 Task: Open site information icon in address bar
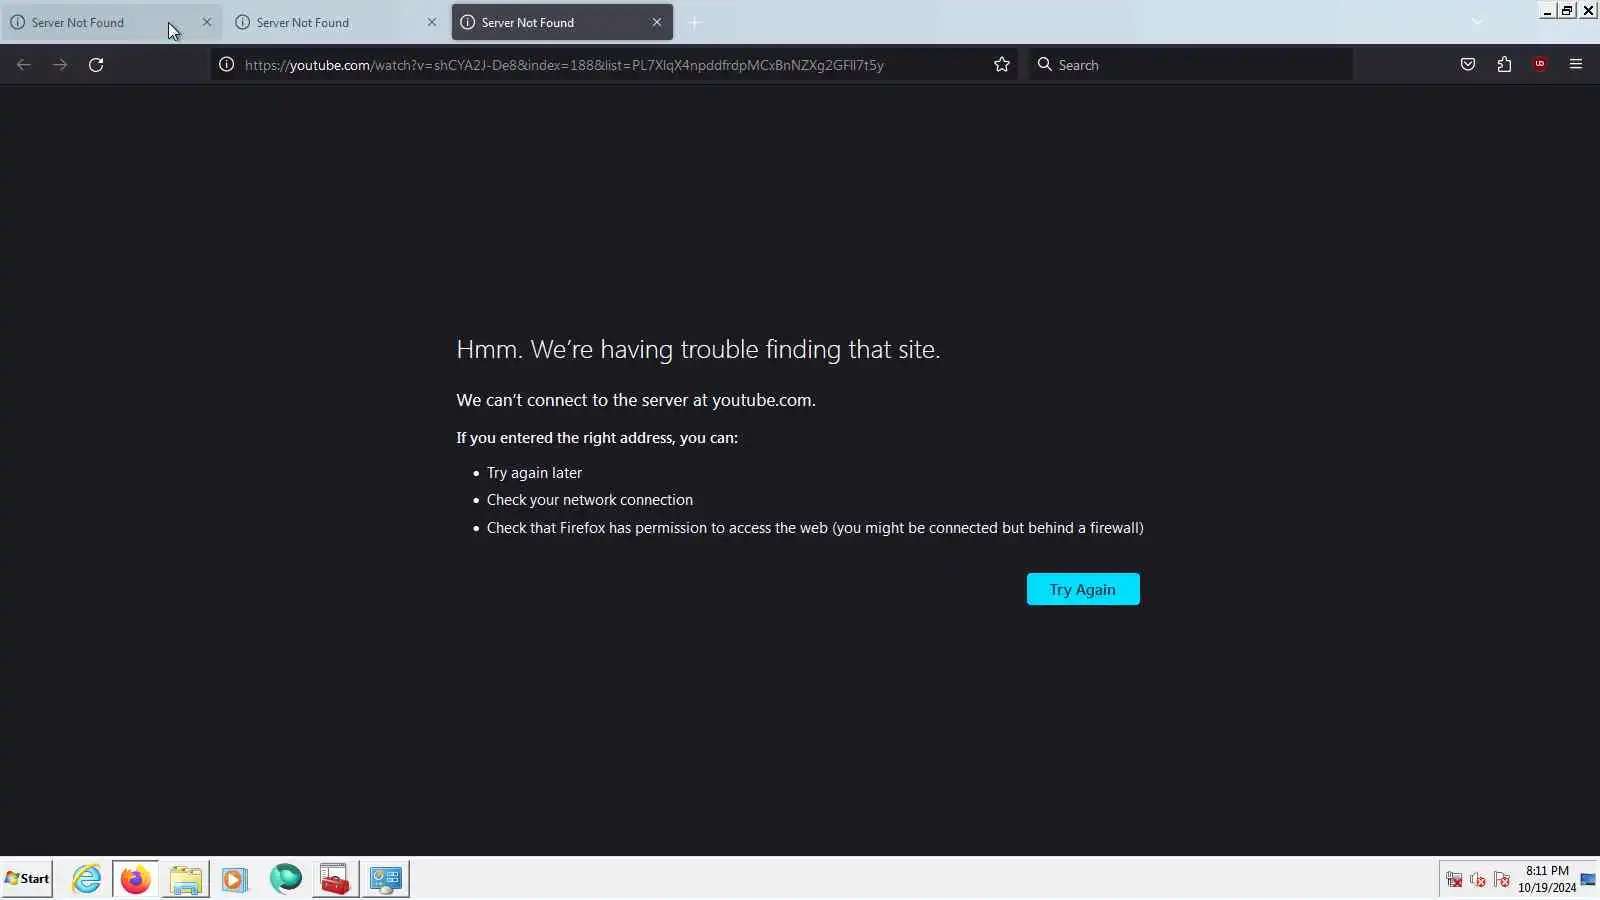tap(227, 65)
